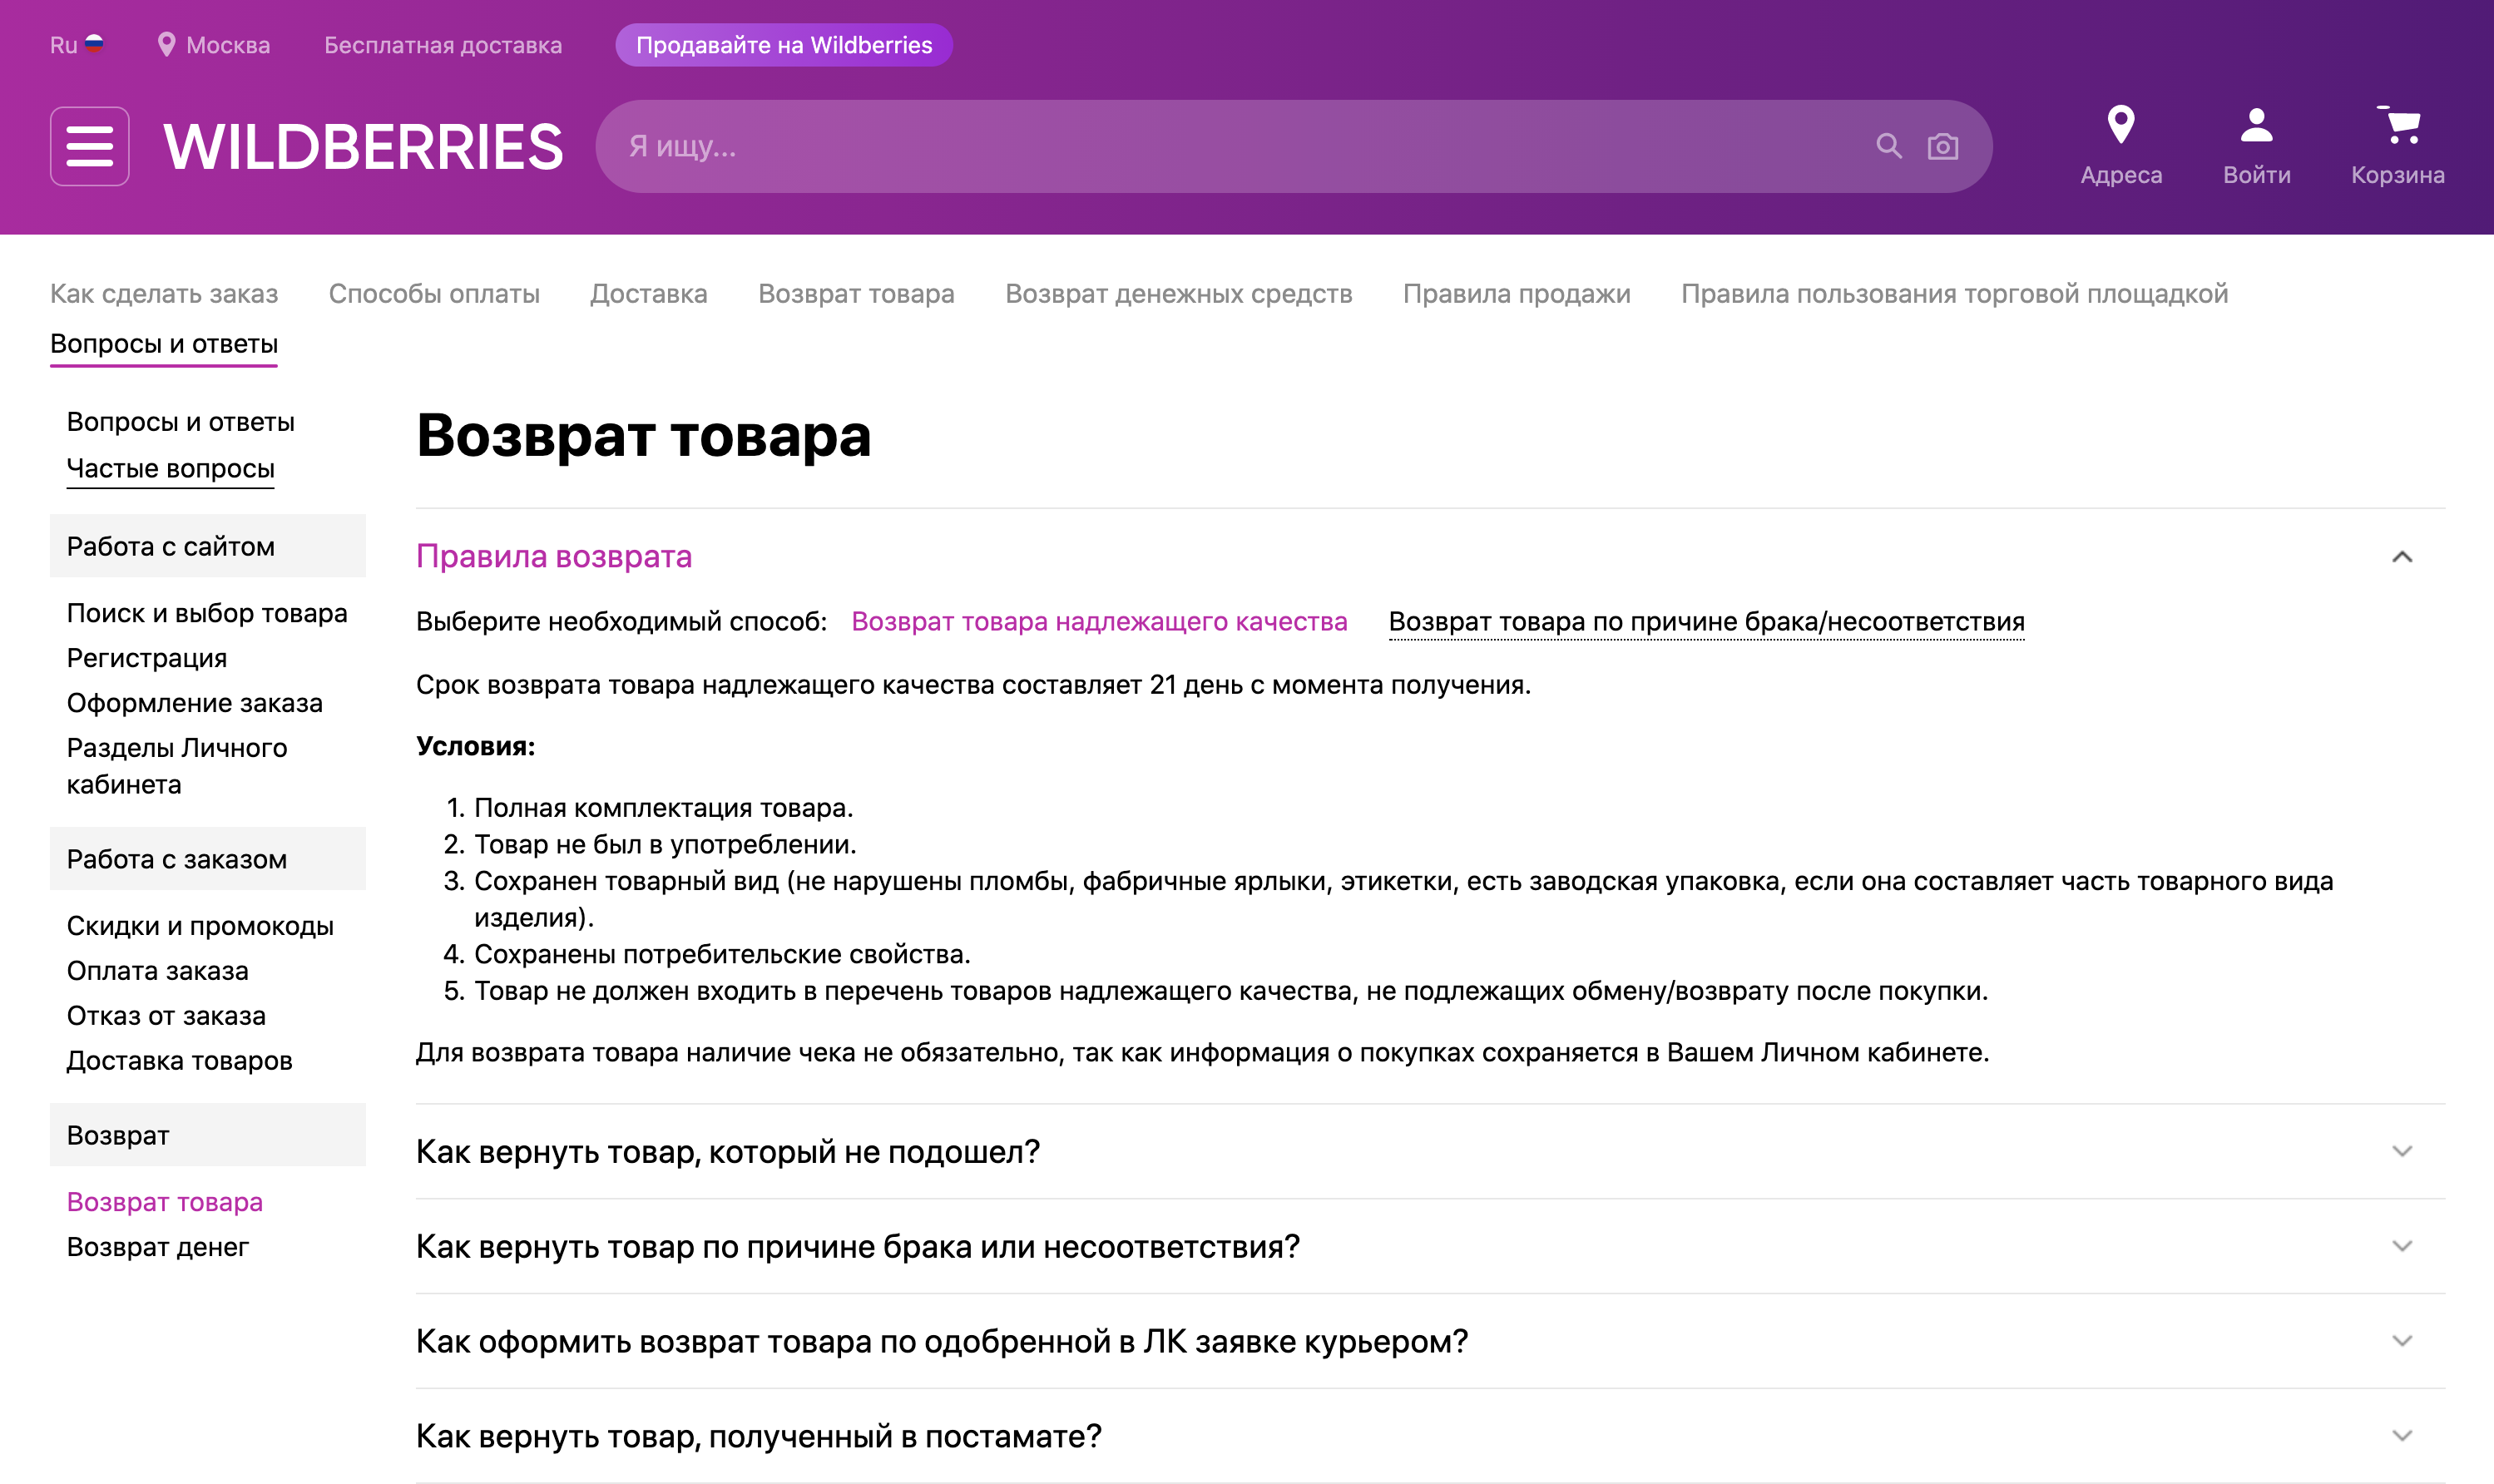Expand Как вернуть товар, который не подошел
Viewport: 2494px width, 1484px height.
[2401, 1151]
